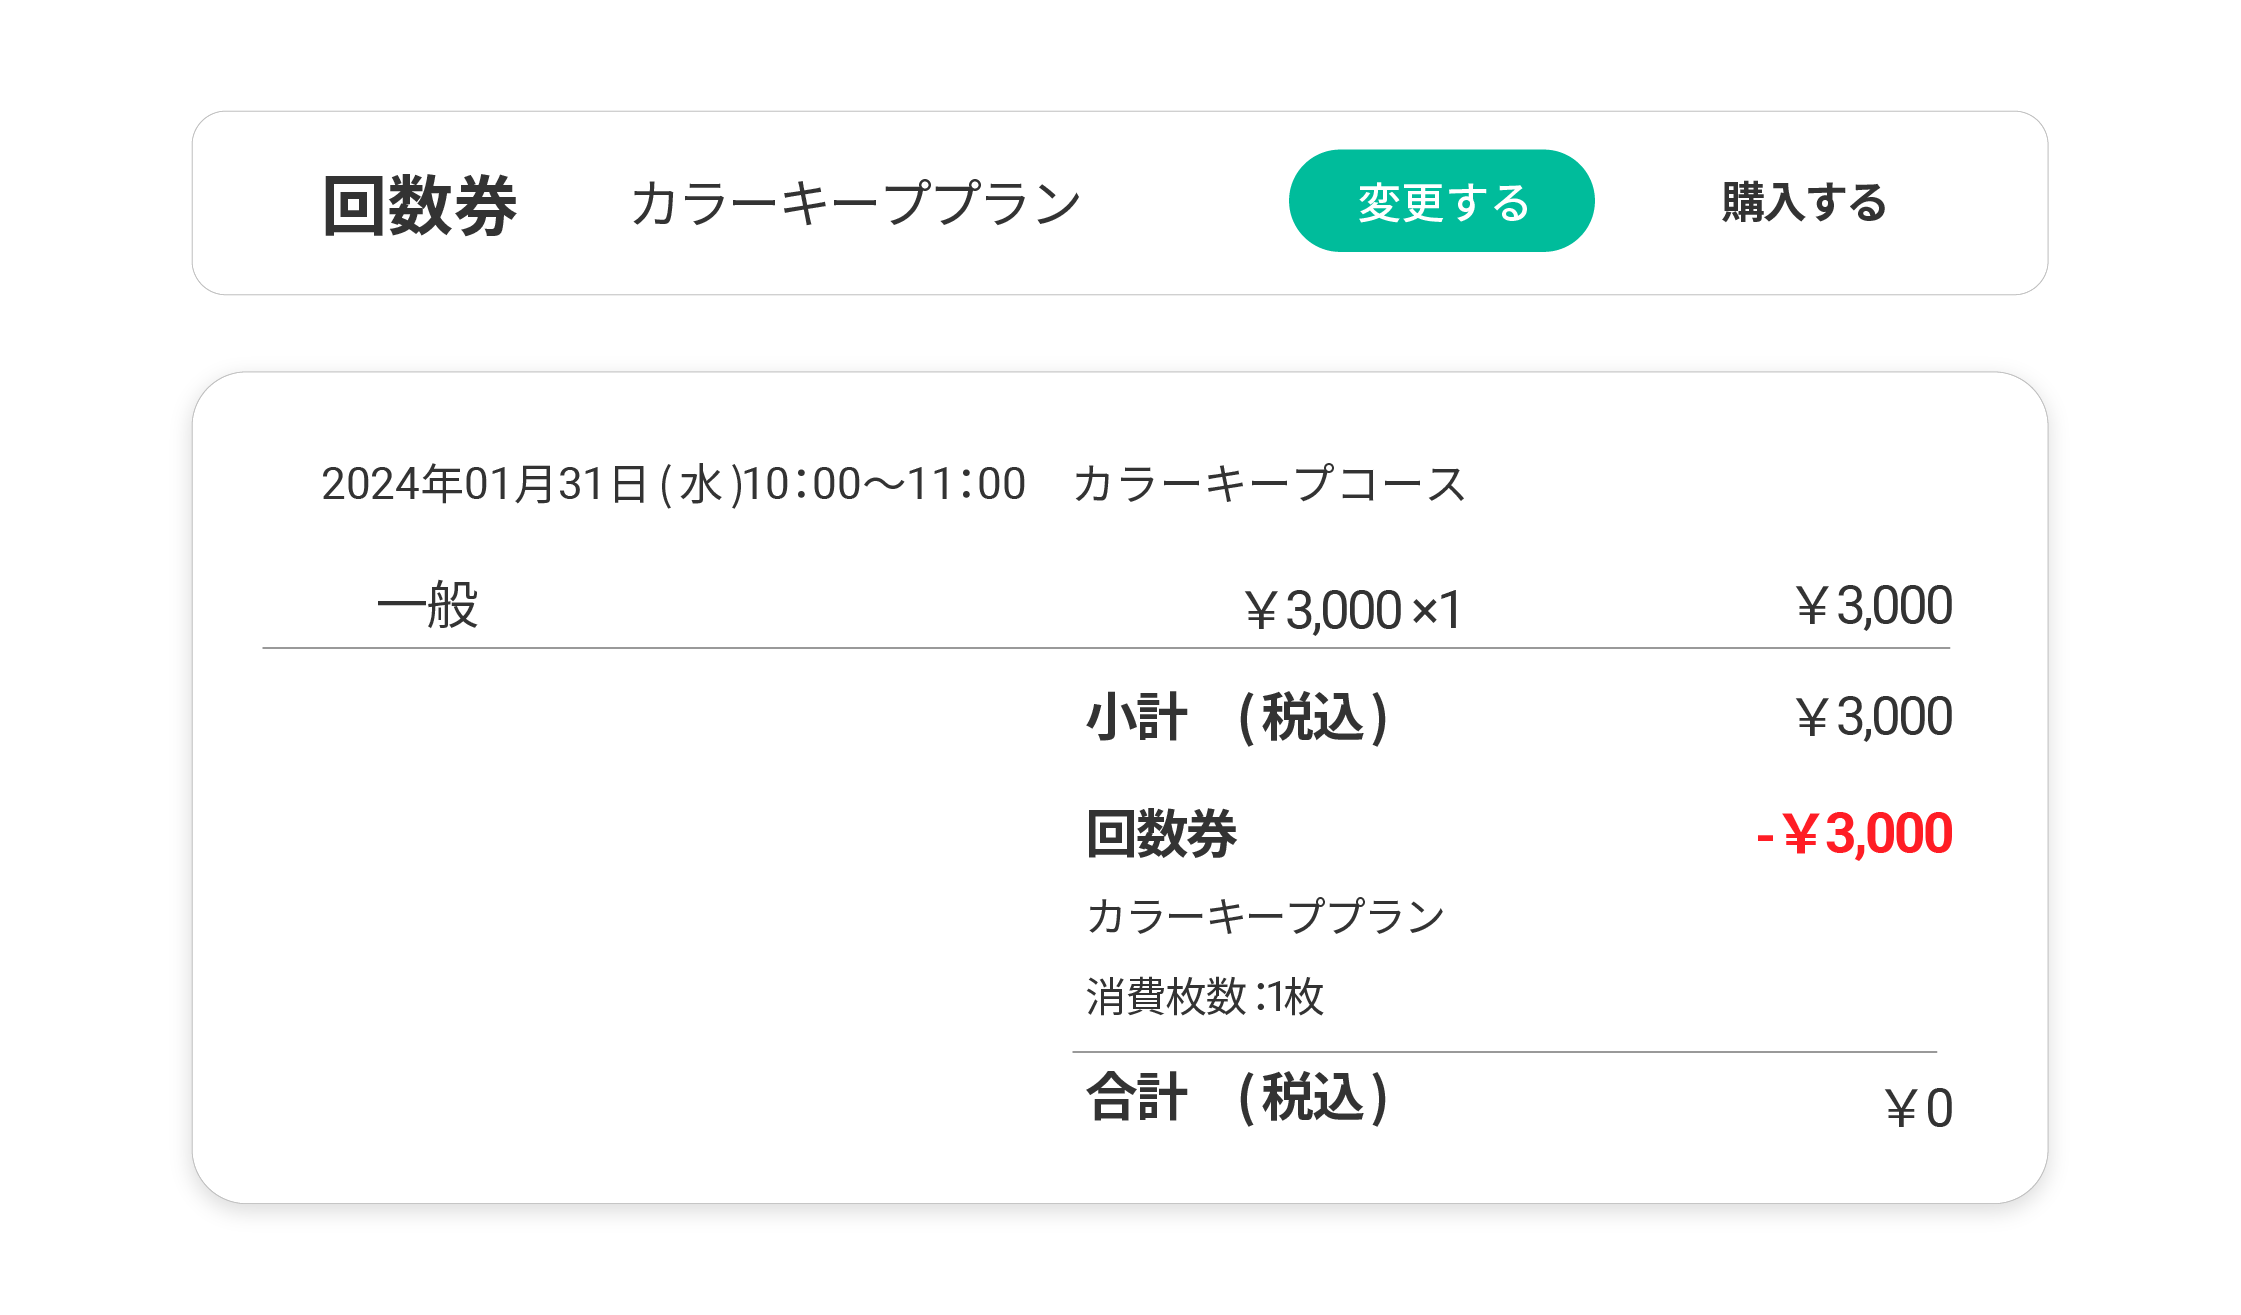Select the 合計（税込）label

pyautogui.click(x=1237, y=1097)
